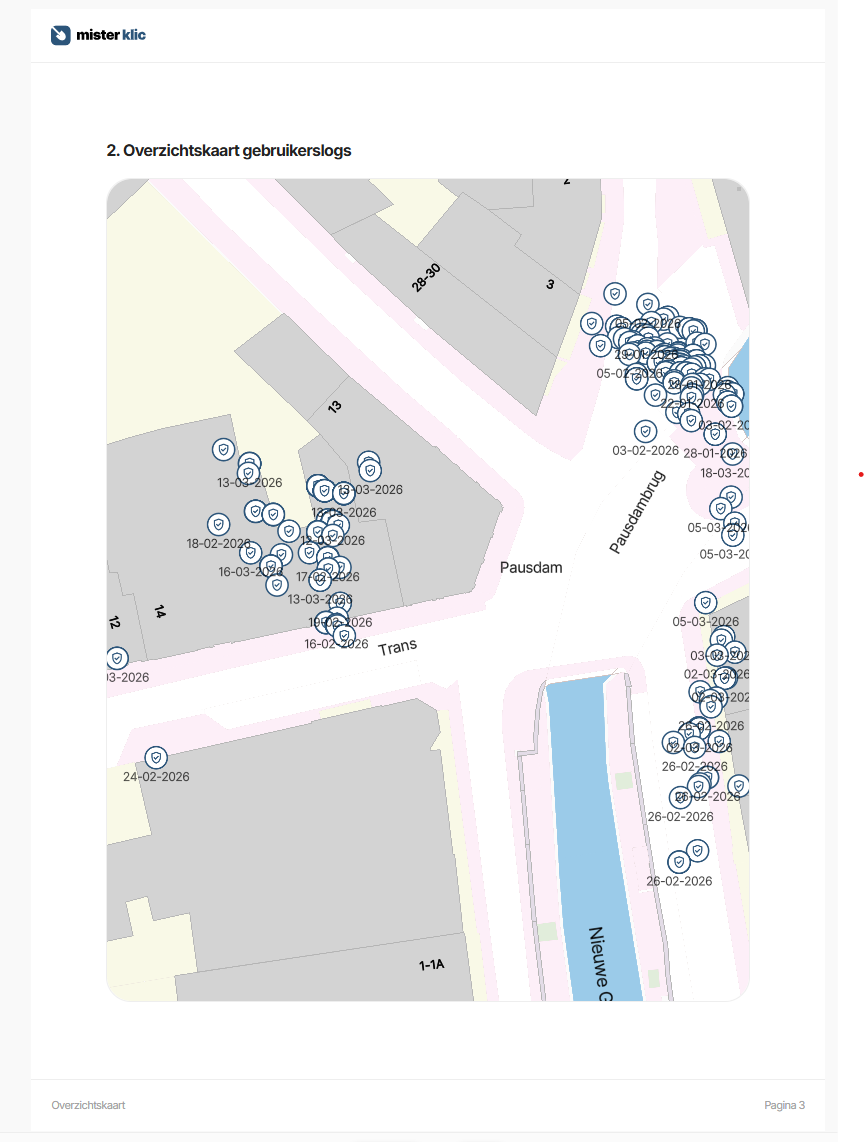865x1142 pixels.
Task: Click the '22-01-2026' date label
Action: pos(692,403)
